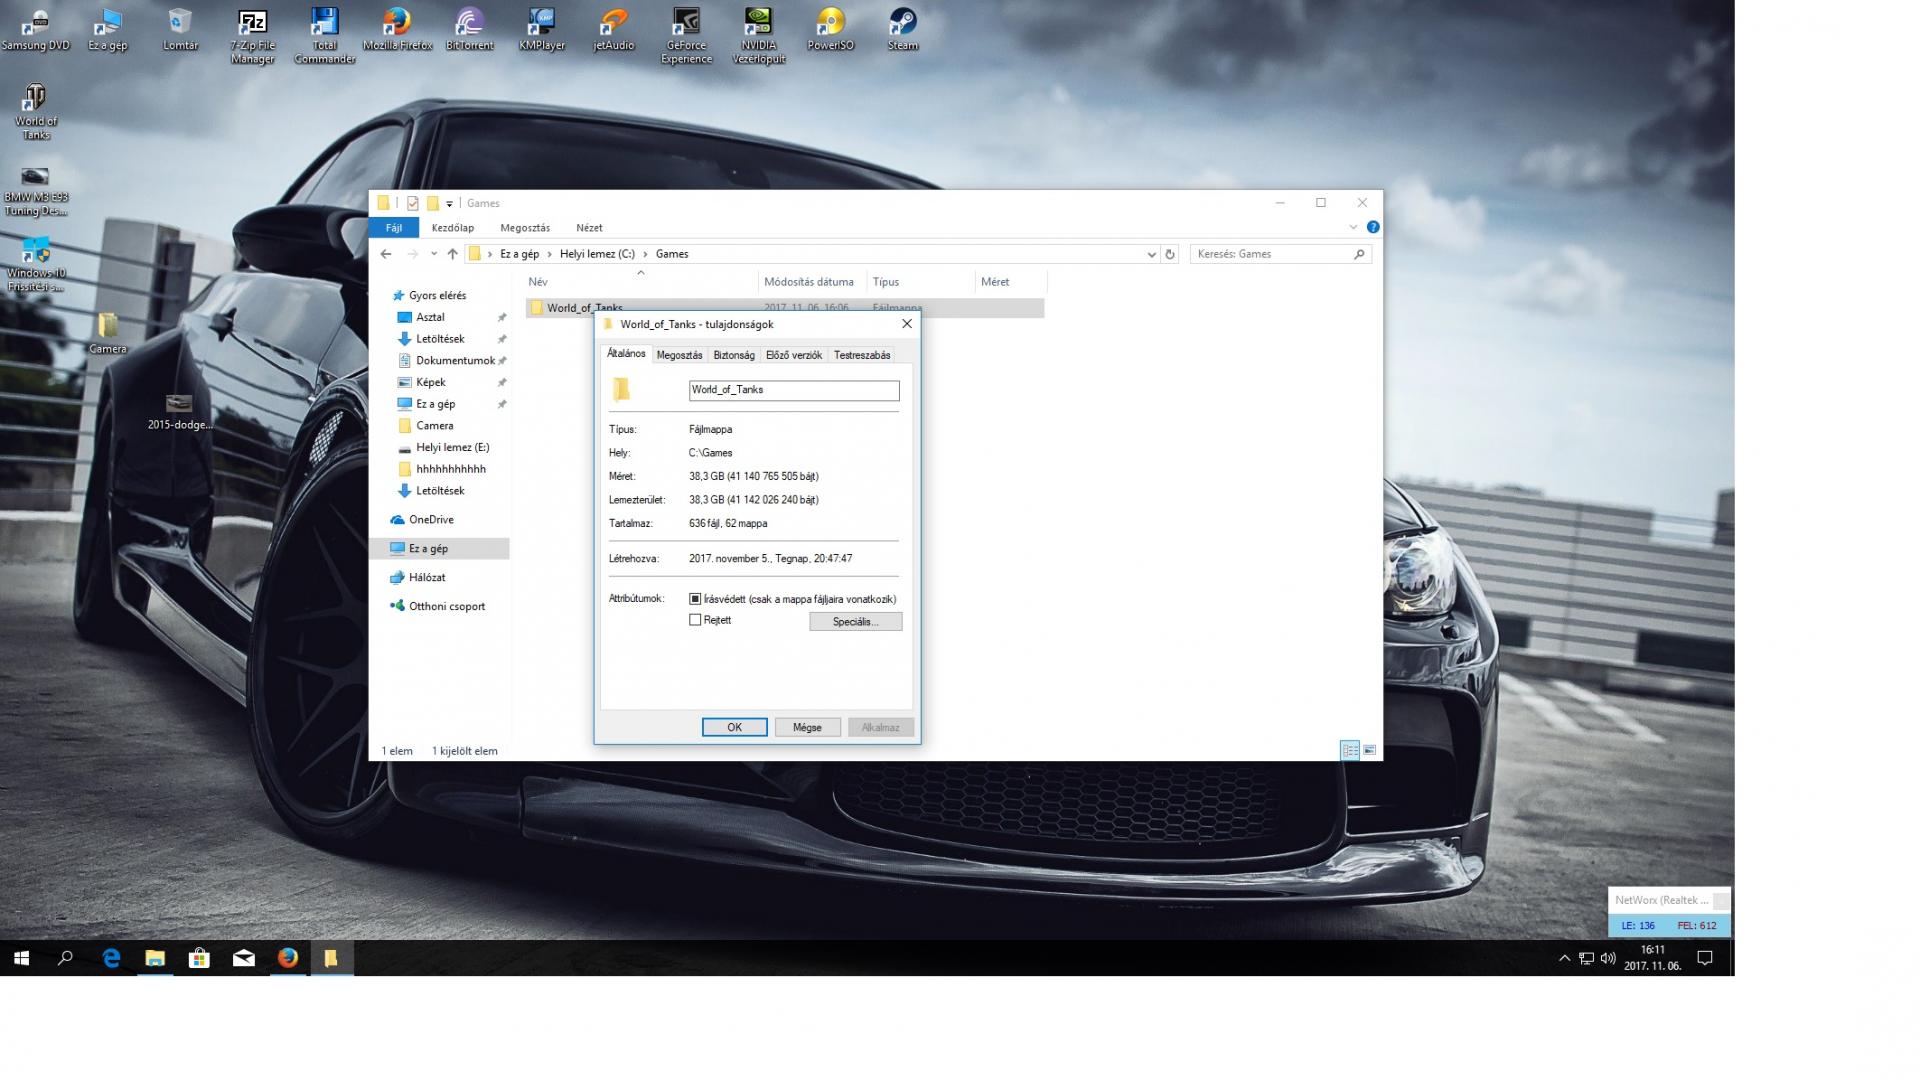Open the Fájl menu tab
This screenshot has width=1920, height=1081.
pyautogui.click(x=394, y=227)
